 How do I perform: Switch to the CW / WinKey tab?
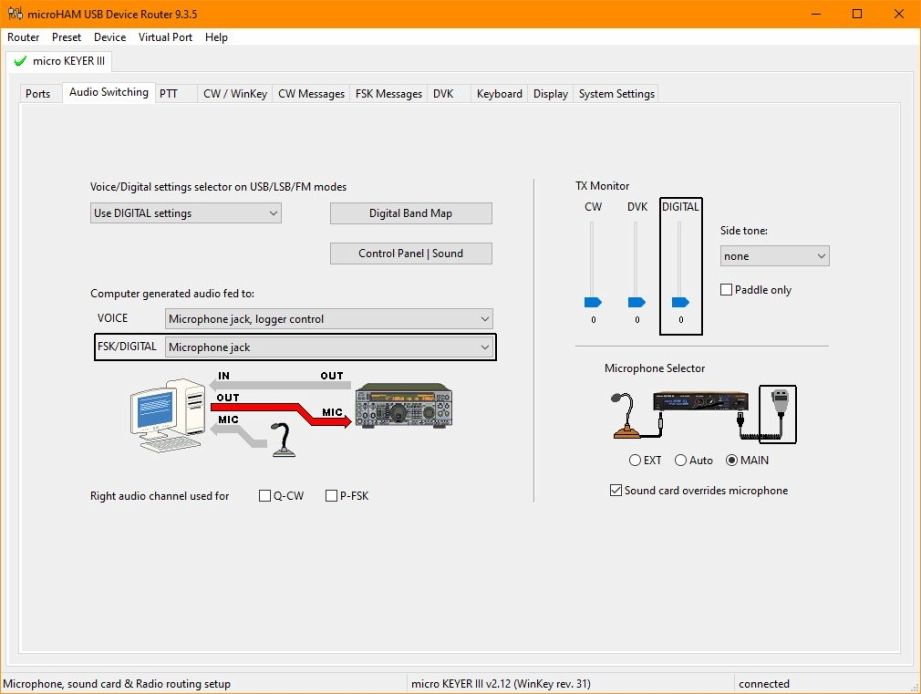(235, 94)
